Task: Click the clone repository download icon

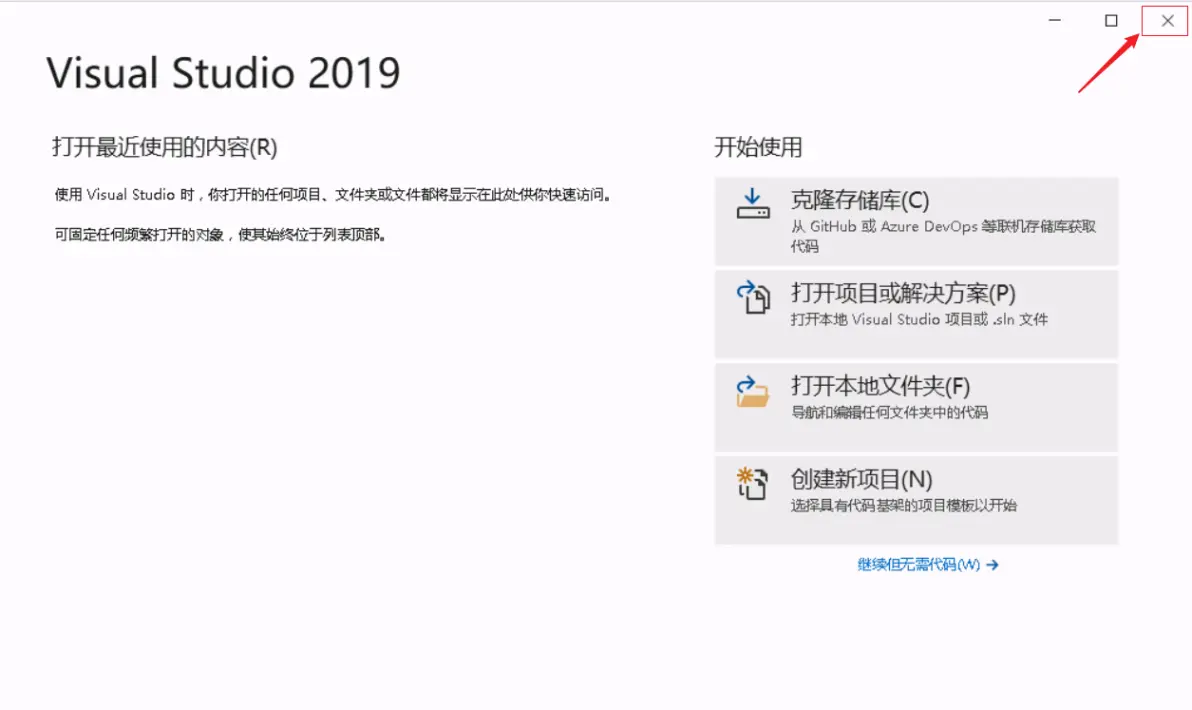Action: [x=753, y=204]
